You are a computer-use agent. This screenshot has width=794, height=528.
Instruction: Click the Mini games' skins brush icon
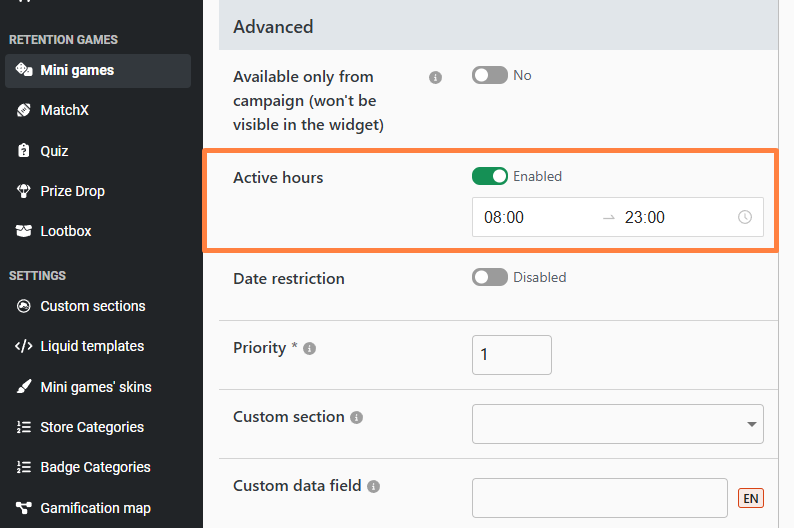[24, 387]
